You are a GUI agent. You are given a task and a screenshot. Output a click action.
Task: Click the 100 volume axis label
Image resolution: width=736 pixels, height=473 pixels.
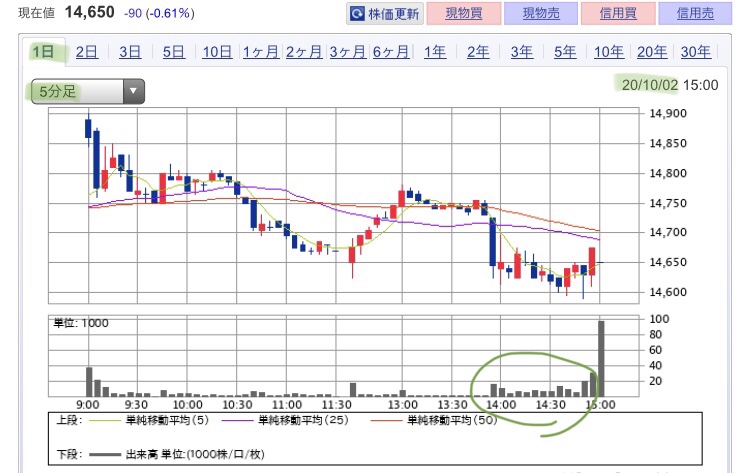tap(659, 319)
